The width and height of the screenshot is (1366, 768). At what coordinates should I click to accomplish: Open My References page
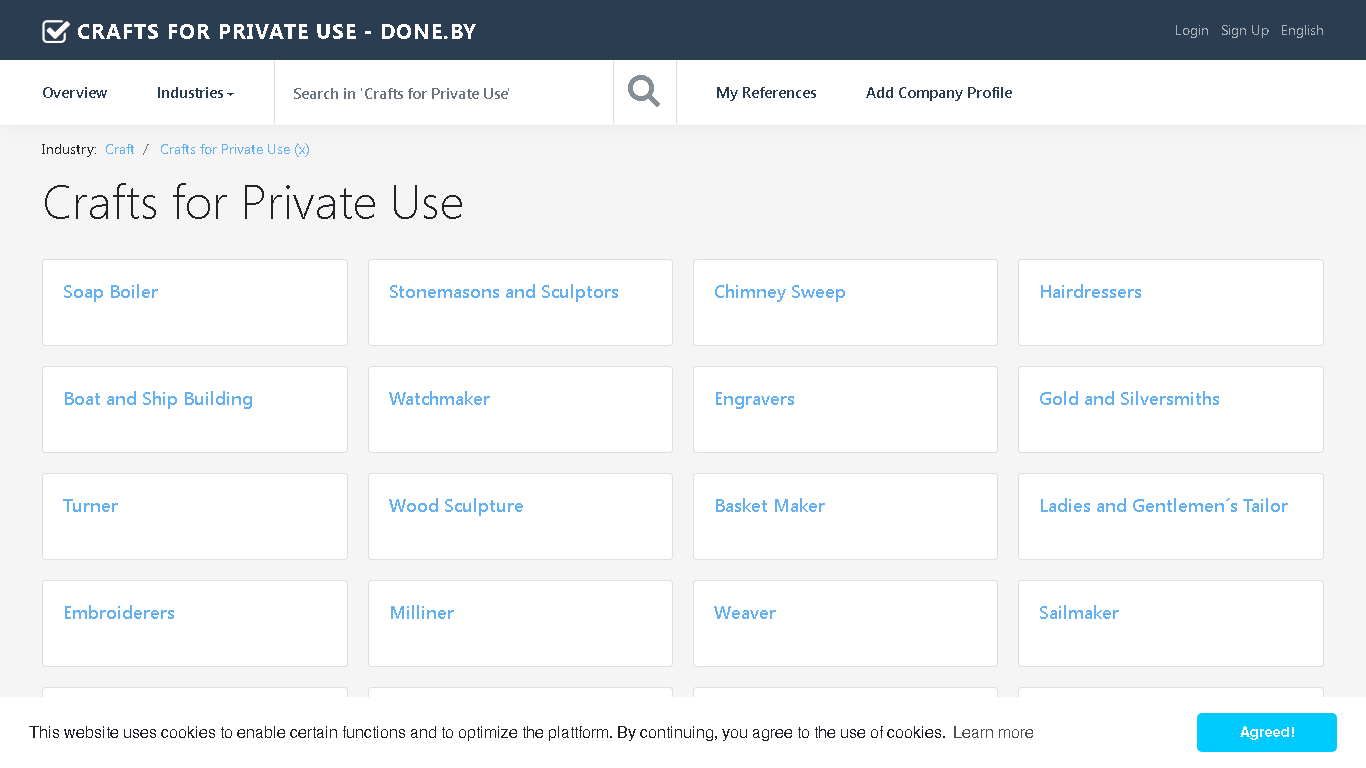tap(766, 93)
